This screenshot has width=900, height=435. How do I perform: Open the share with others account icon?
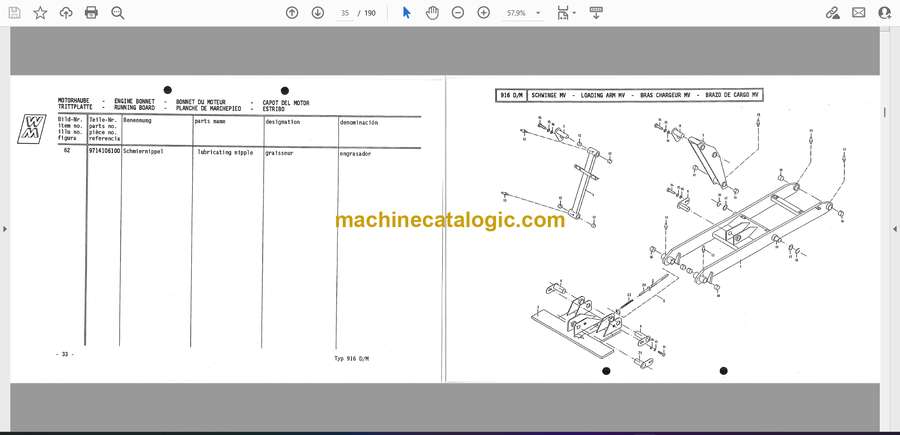click(x=885, y=13)
